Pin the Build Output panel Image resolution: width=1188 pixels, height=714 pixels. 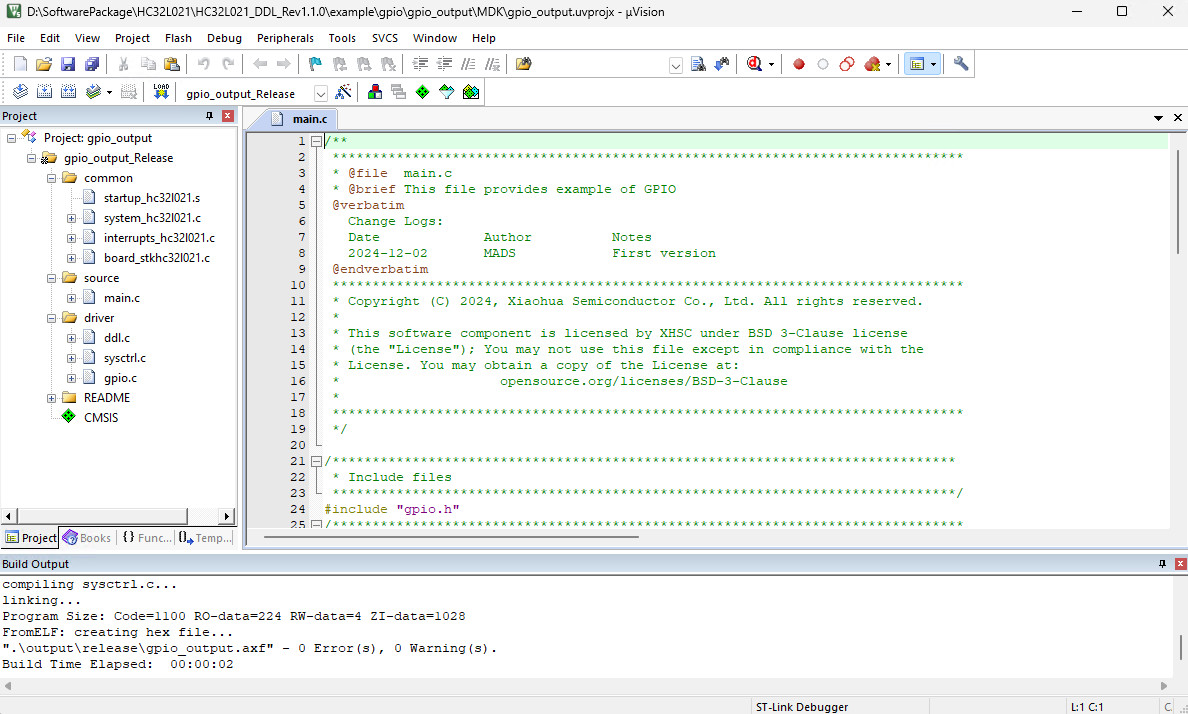(x=1162, y=564)
